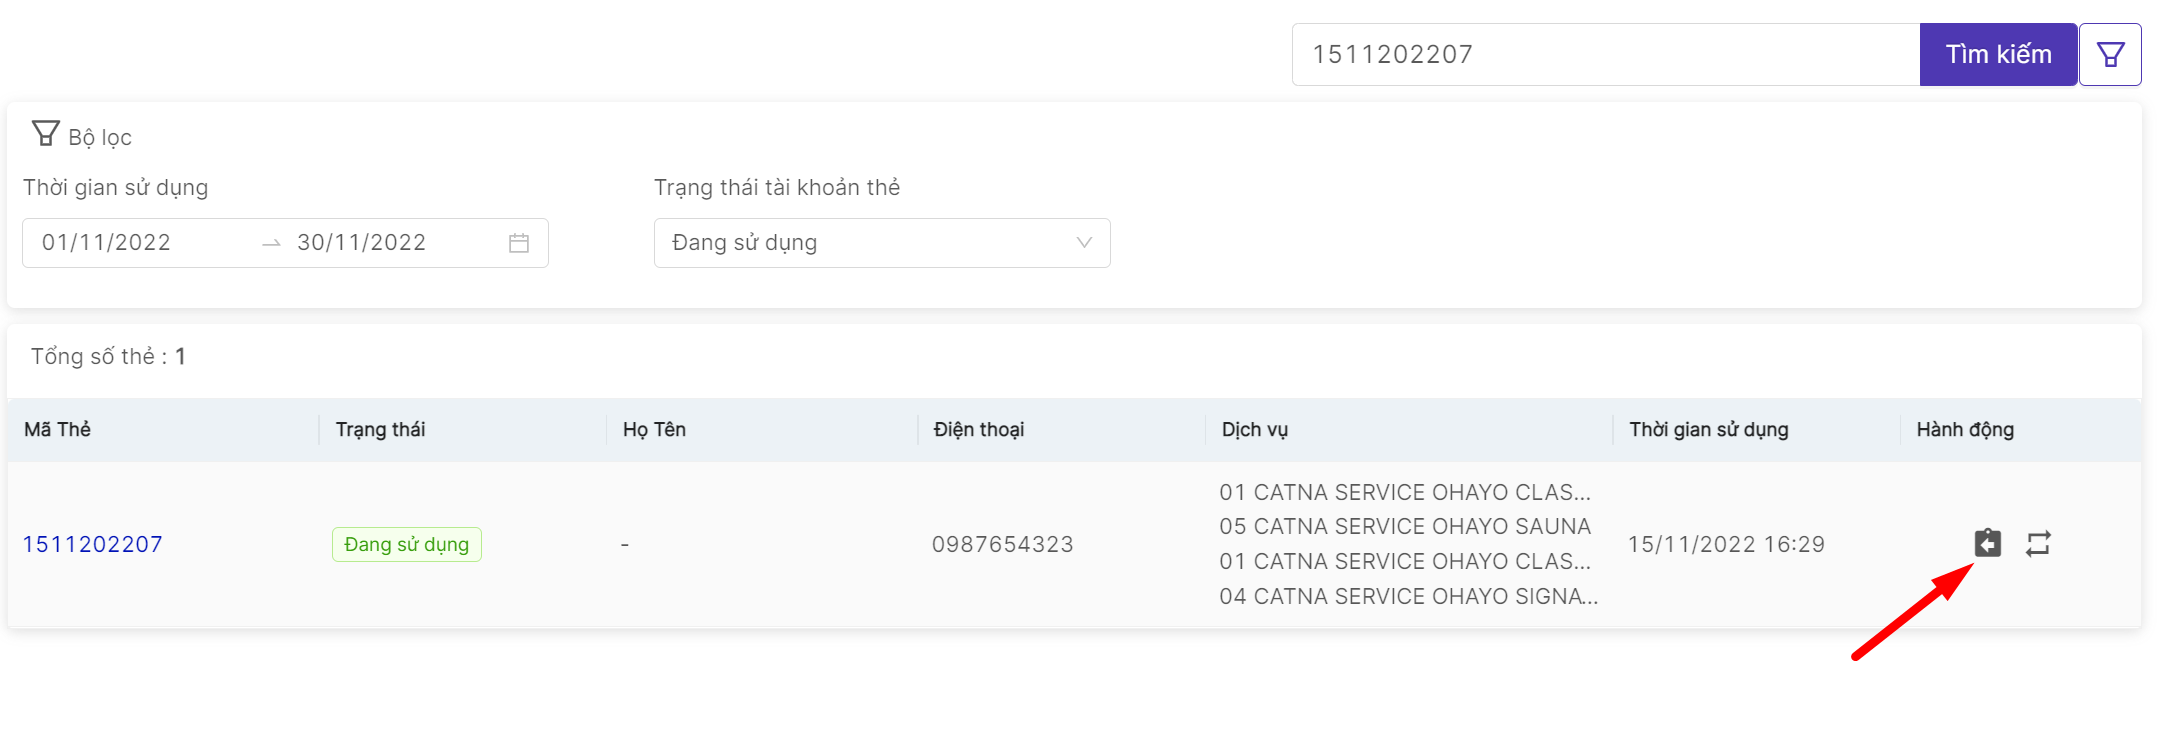This screenshot has height=735, width=2164.
Task: Click the return card icon in row
Action: (x=1987, y=543)
